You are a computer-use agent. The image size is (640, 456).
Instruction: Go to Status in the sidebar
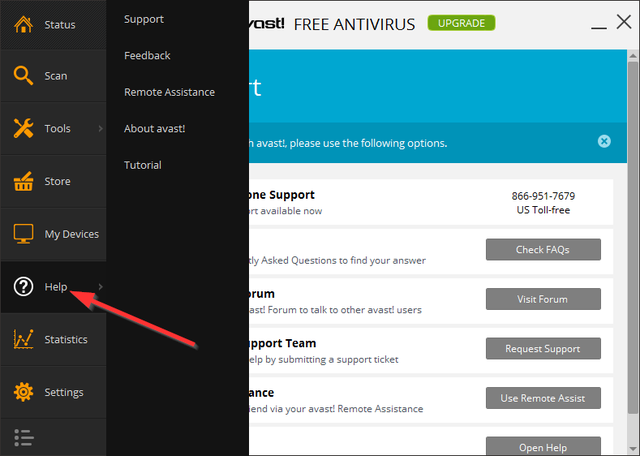pyautogui.click(x=60, y=25)
